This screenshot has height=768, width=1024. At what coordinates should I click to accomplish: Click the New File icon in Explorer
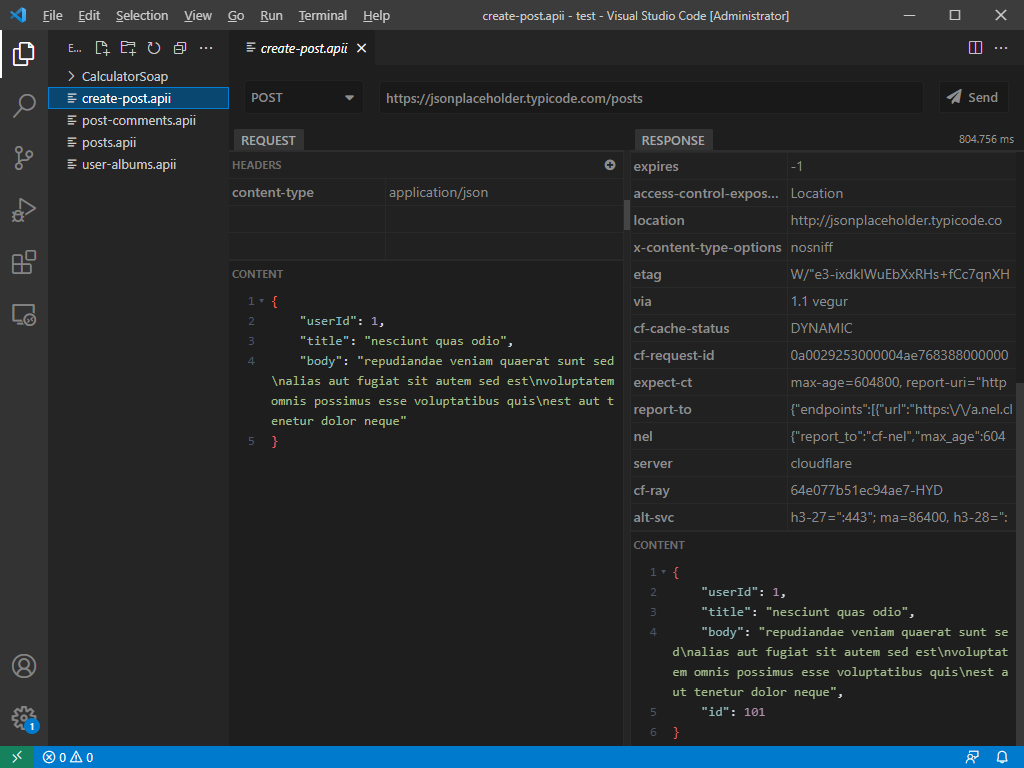(102, 48)
